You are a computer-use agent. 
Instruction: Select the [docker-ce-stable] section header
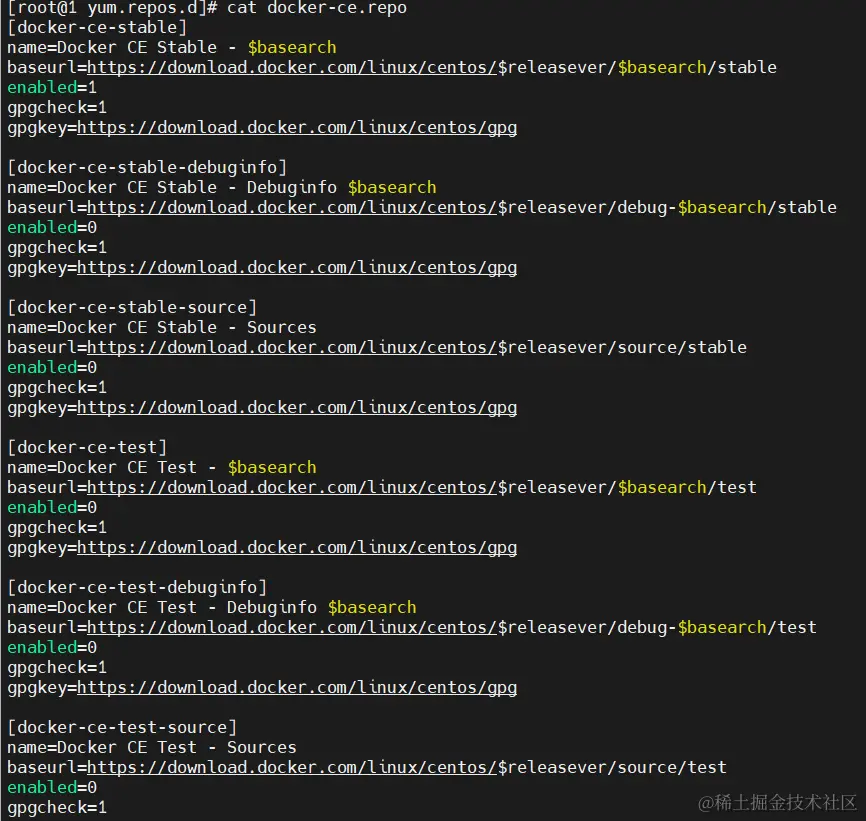click(x=97, y=28)
